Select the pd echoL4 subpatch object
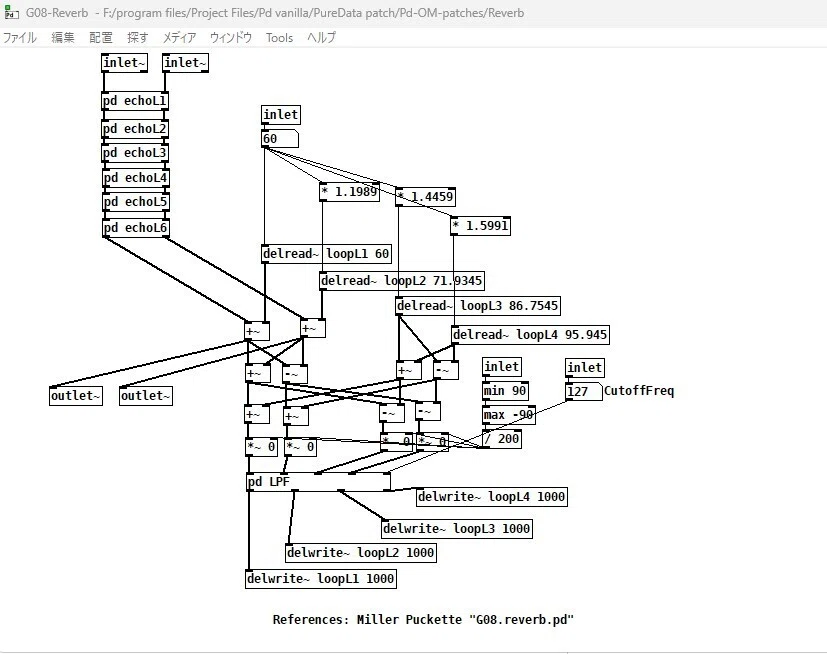Screen dimensions: 827x654 pyautogui.click(x=136, y=178)
